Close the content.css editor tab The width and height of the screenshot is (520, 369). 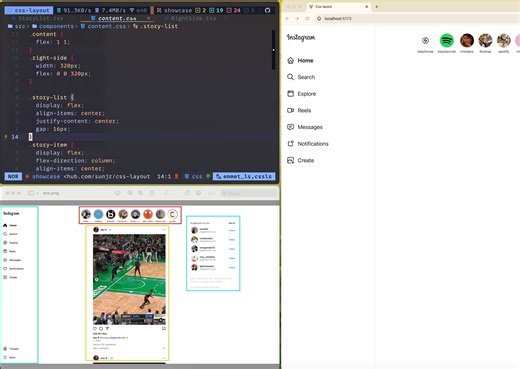pyautogui.click(x=148, y=18)
